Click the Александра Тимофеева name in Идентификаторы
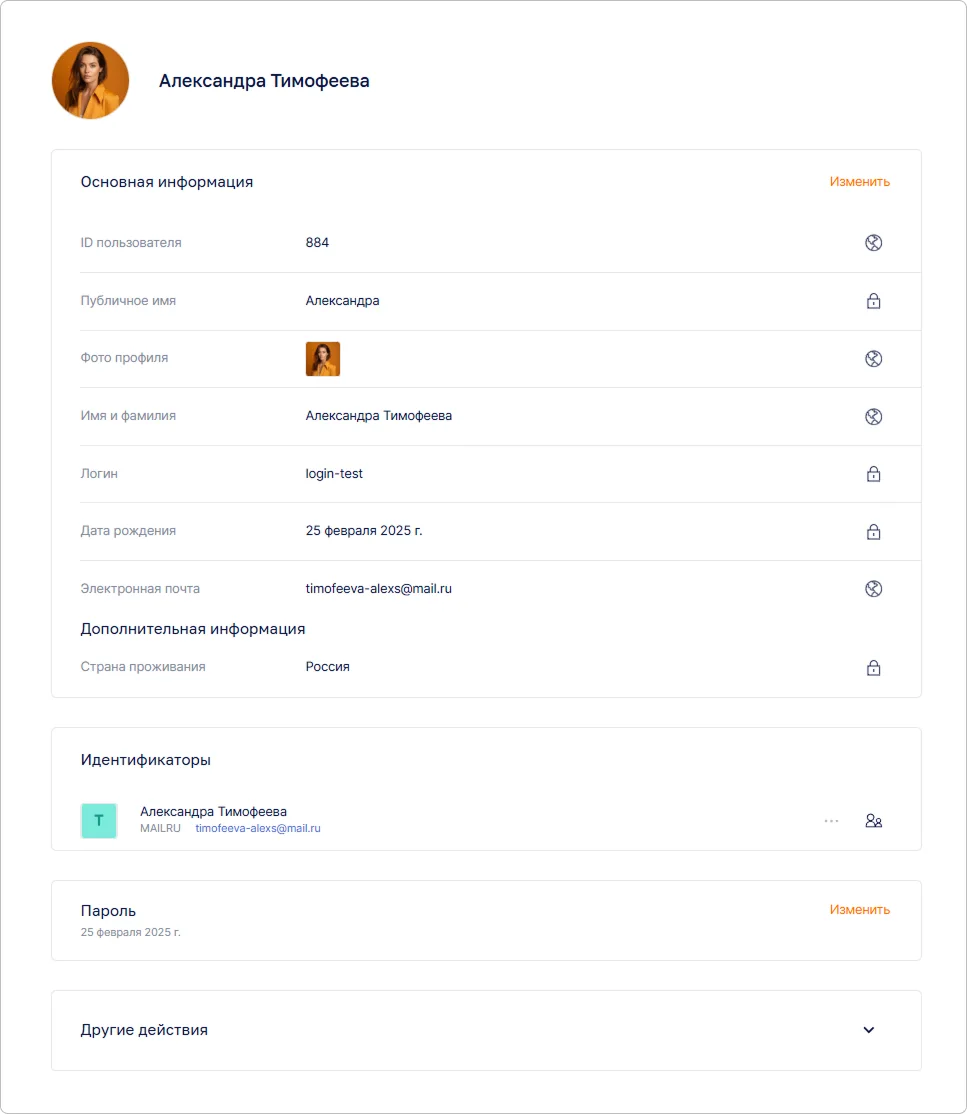The width and height of the screenshot is (967, 1114). [x=213, y=812]
